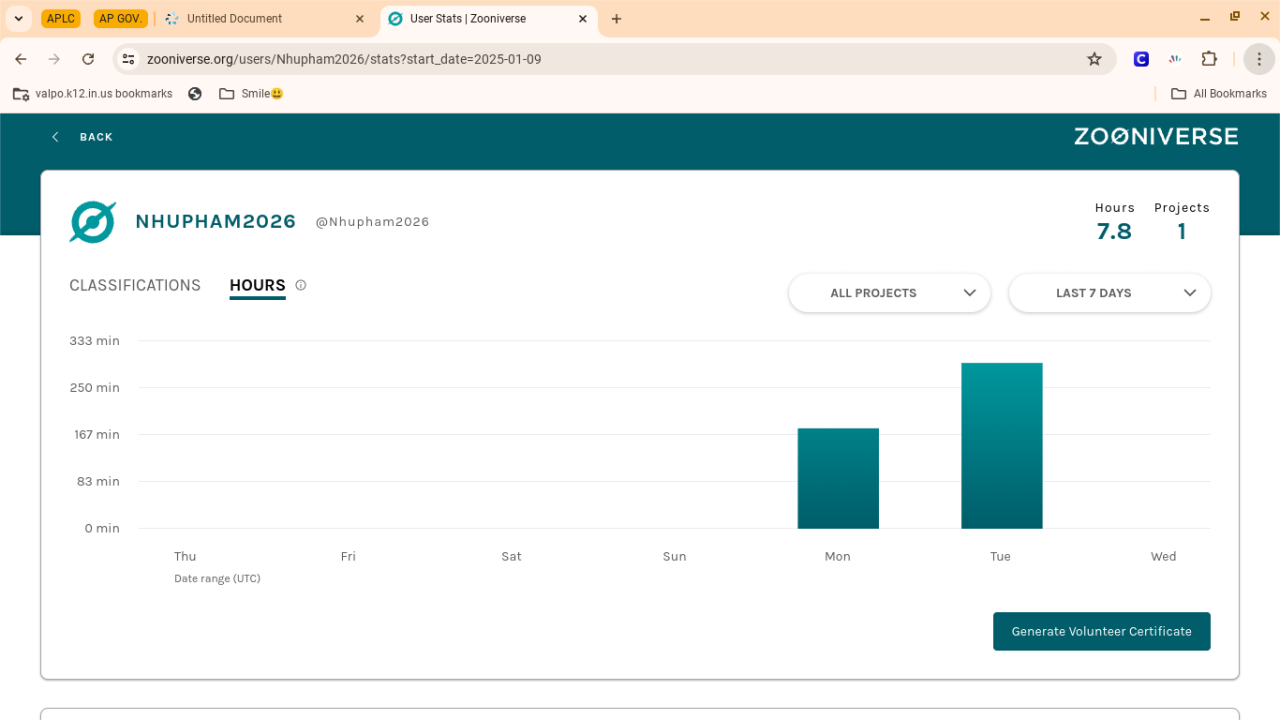Screen dimensions: 1280x720
Task: Open the AP GOV. tab group
Action: (x=121, y=18)
